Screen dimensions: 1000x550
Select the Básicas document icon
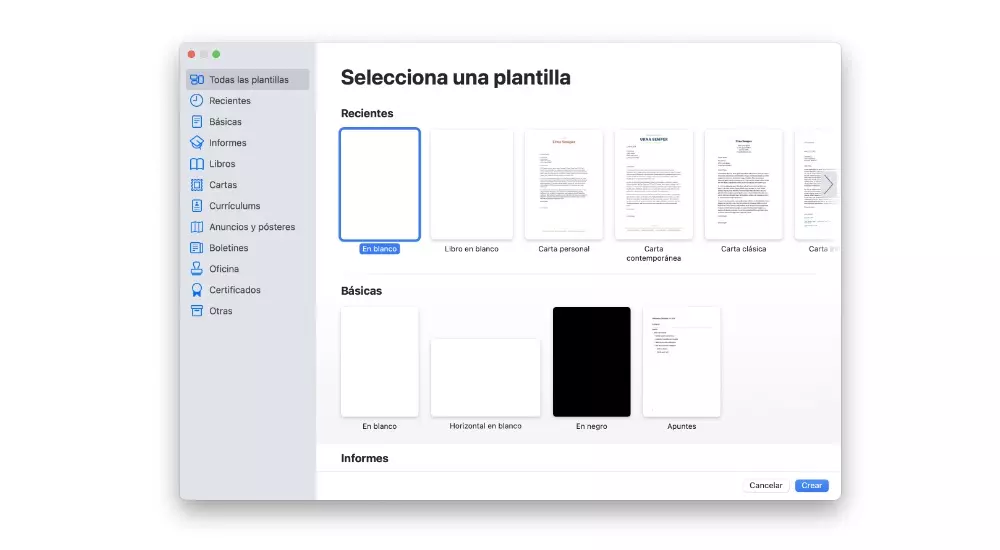click(x=197, y=122)
